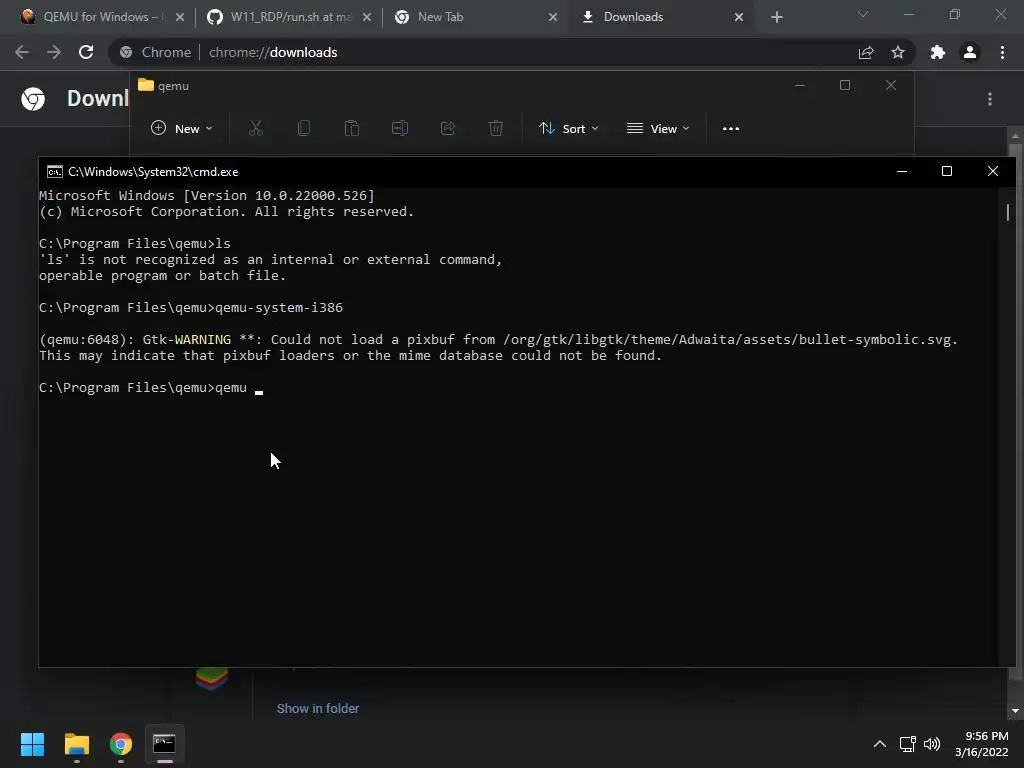Go forward in Chrome

pos(54,52)
